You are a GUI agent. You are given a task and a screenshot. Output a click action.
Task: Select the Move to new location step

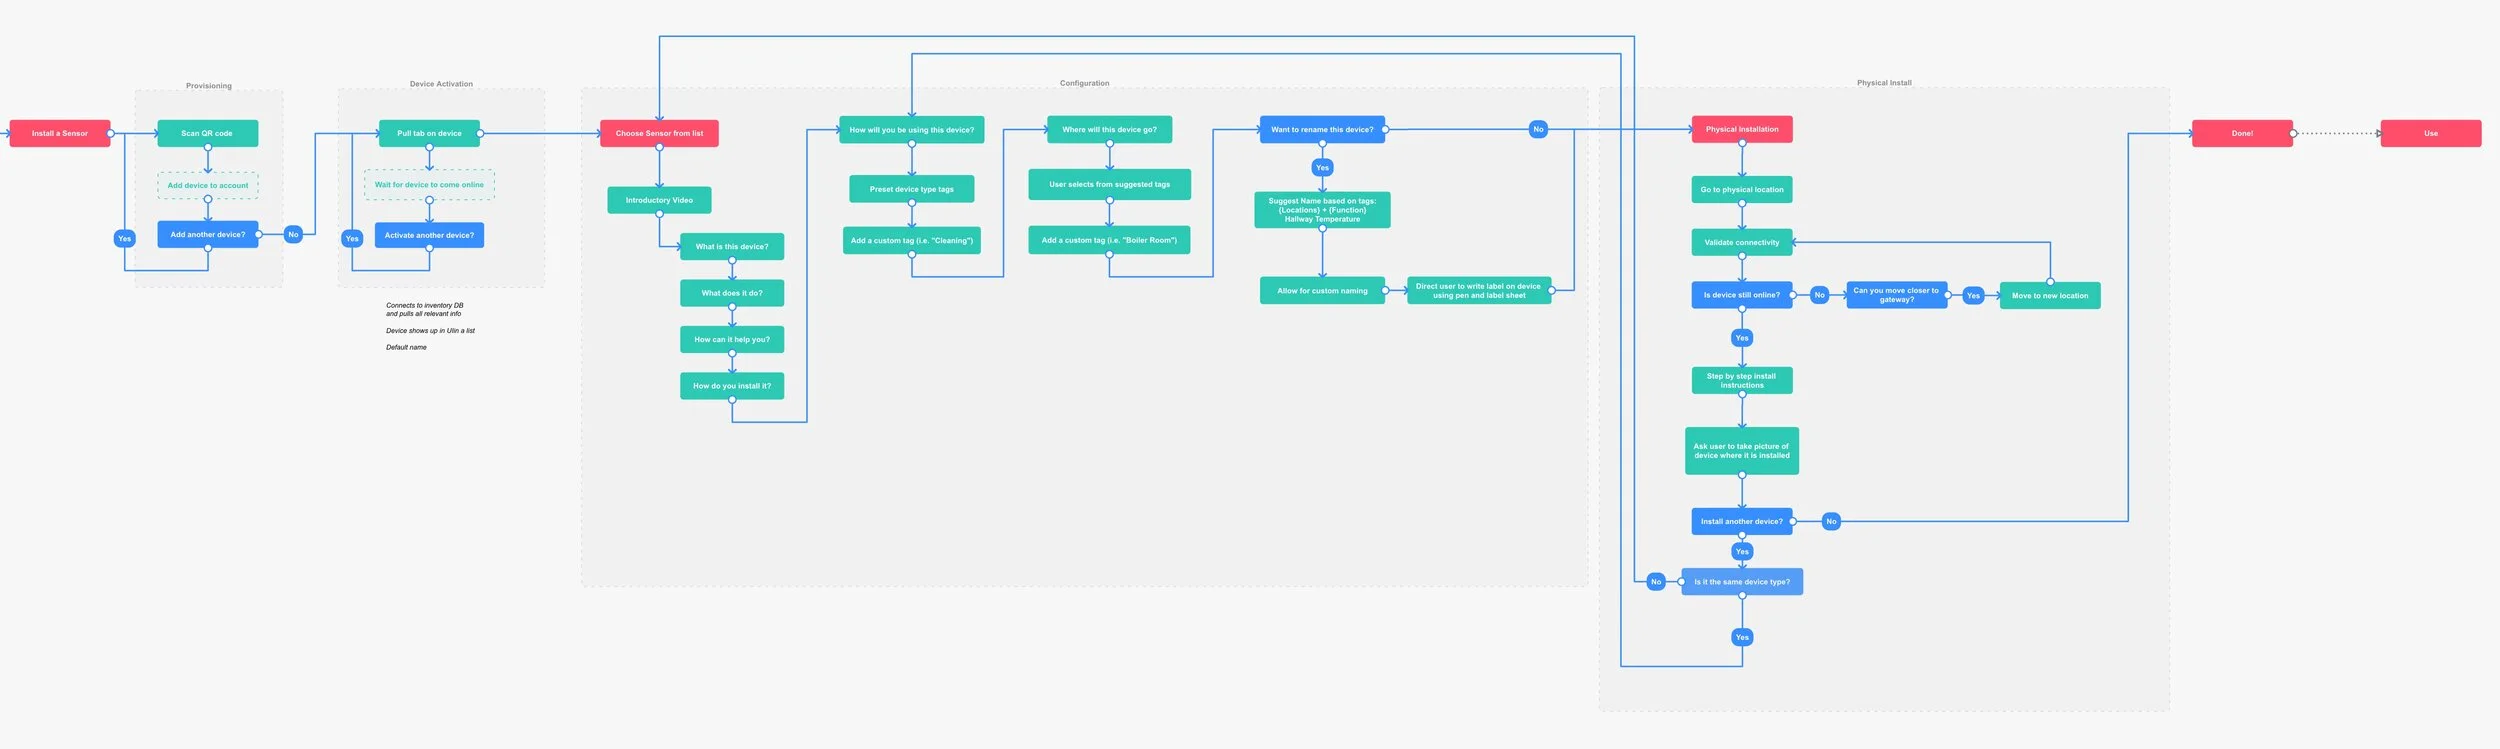point(2050,295)
